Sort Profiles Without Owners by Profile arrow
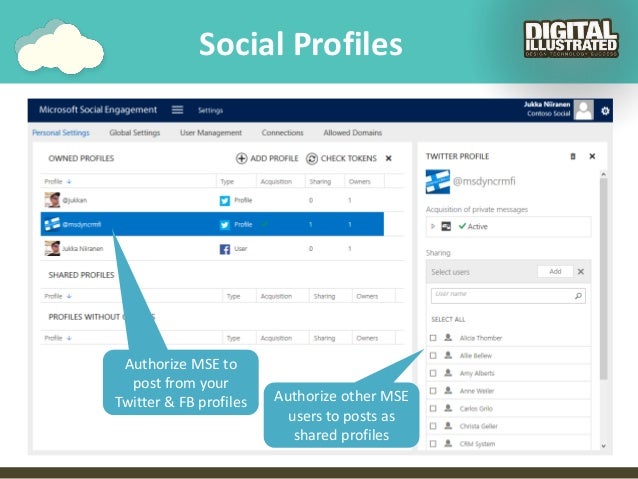638x479 pixels. pos(69,338)
